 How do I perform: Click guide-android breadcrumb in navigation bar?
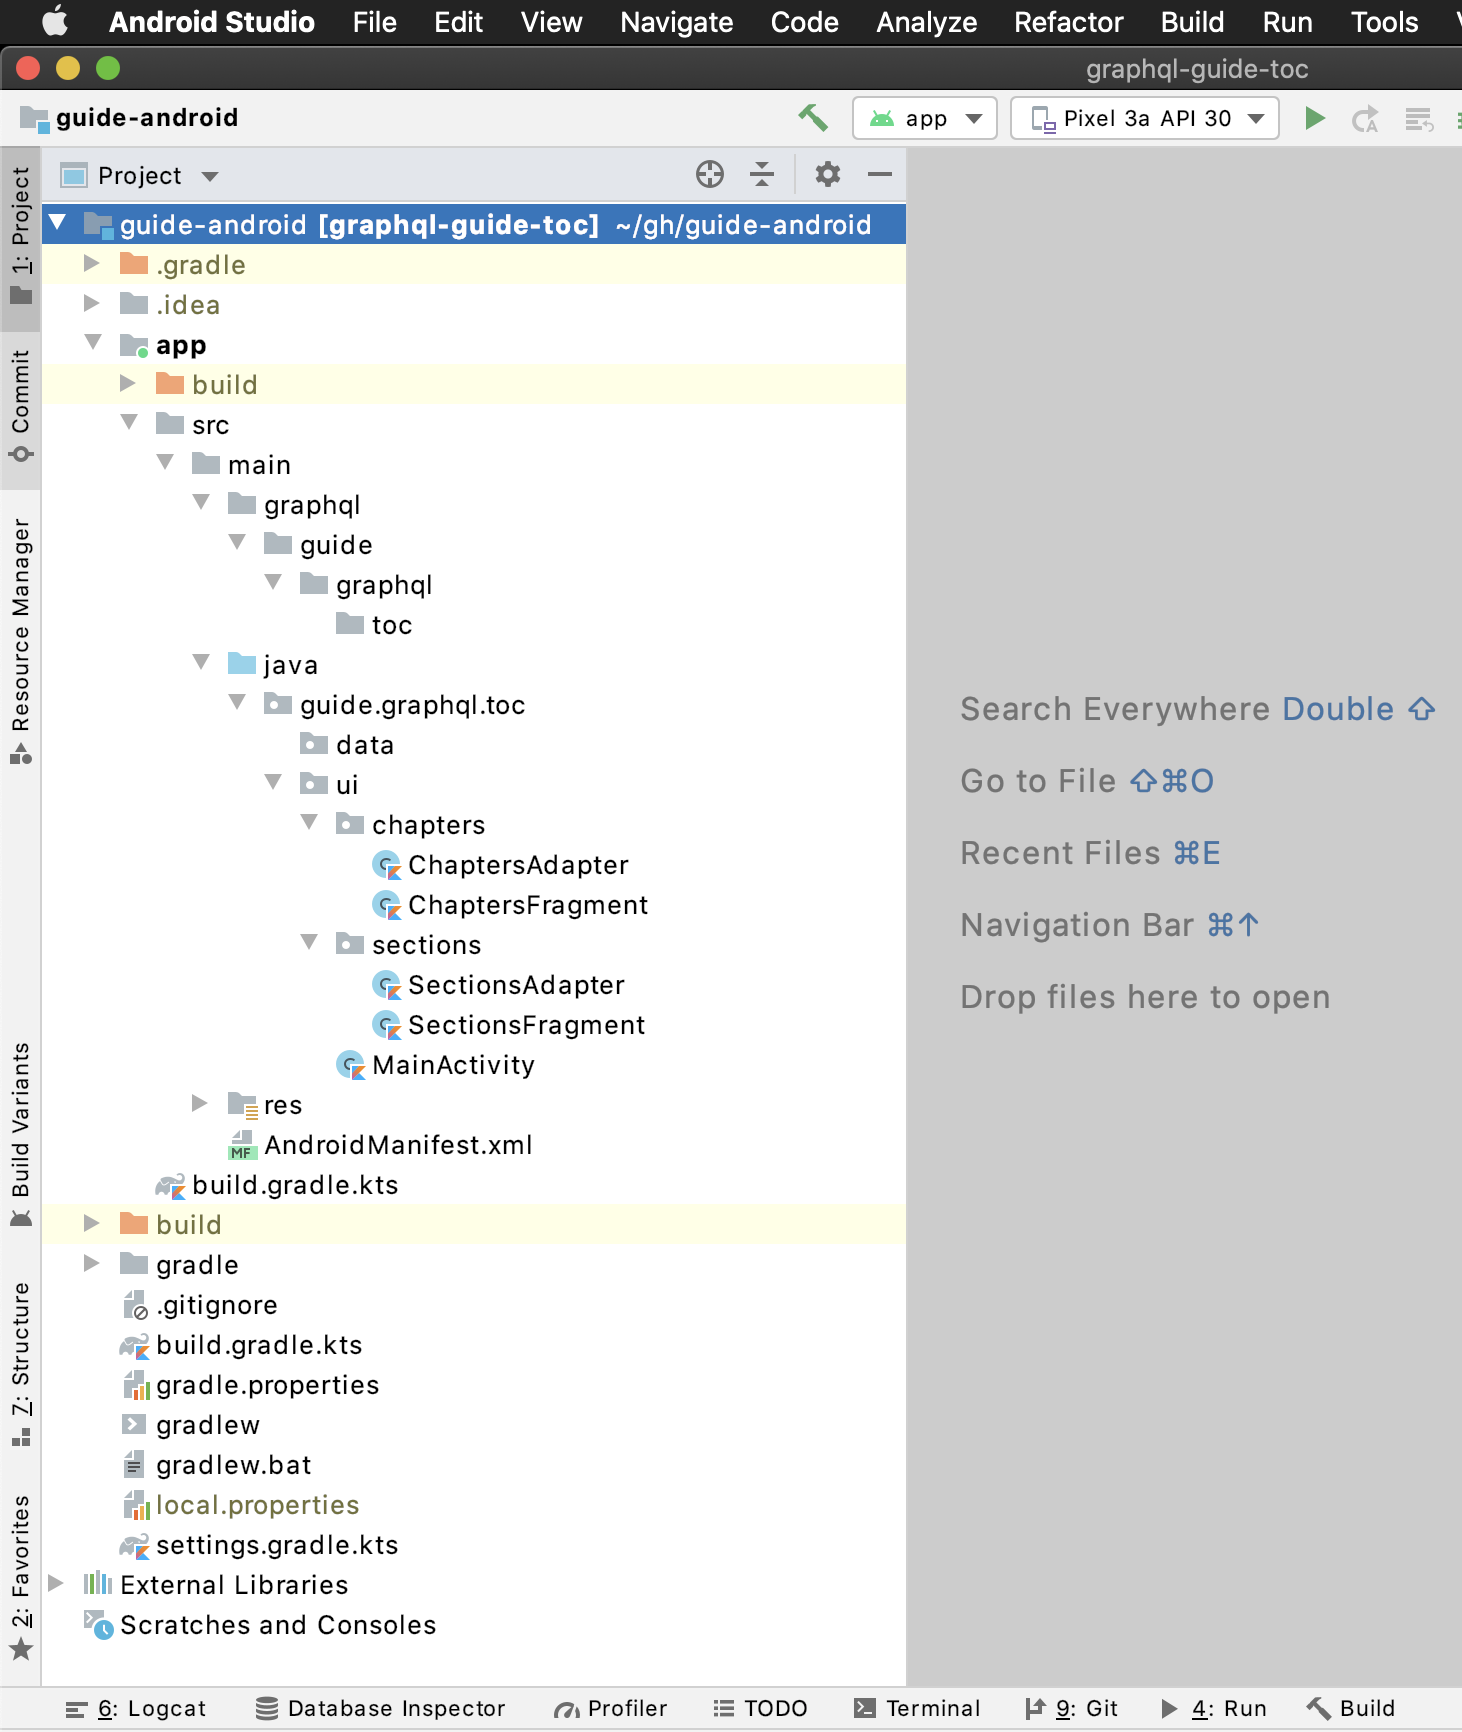click(x=130, y=118)
